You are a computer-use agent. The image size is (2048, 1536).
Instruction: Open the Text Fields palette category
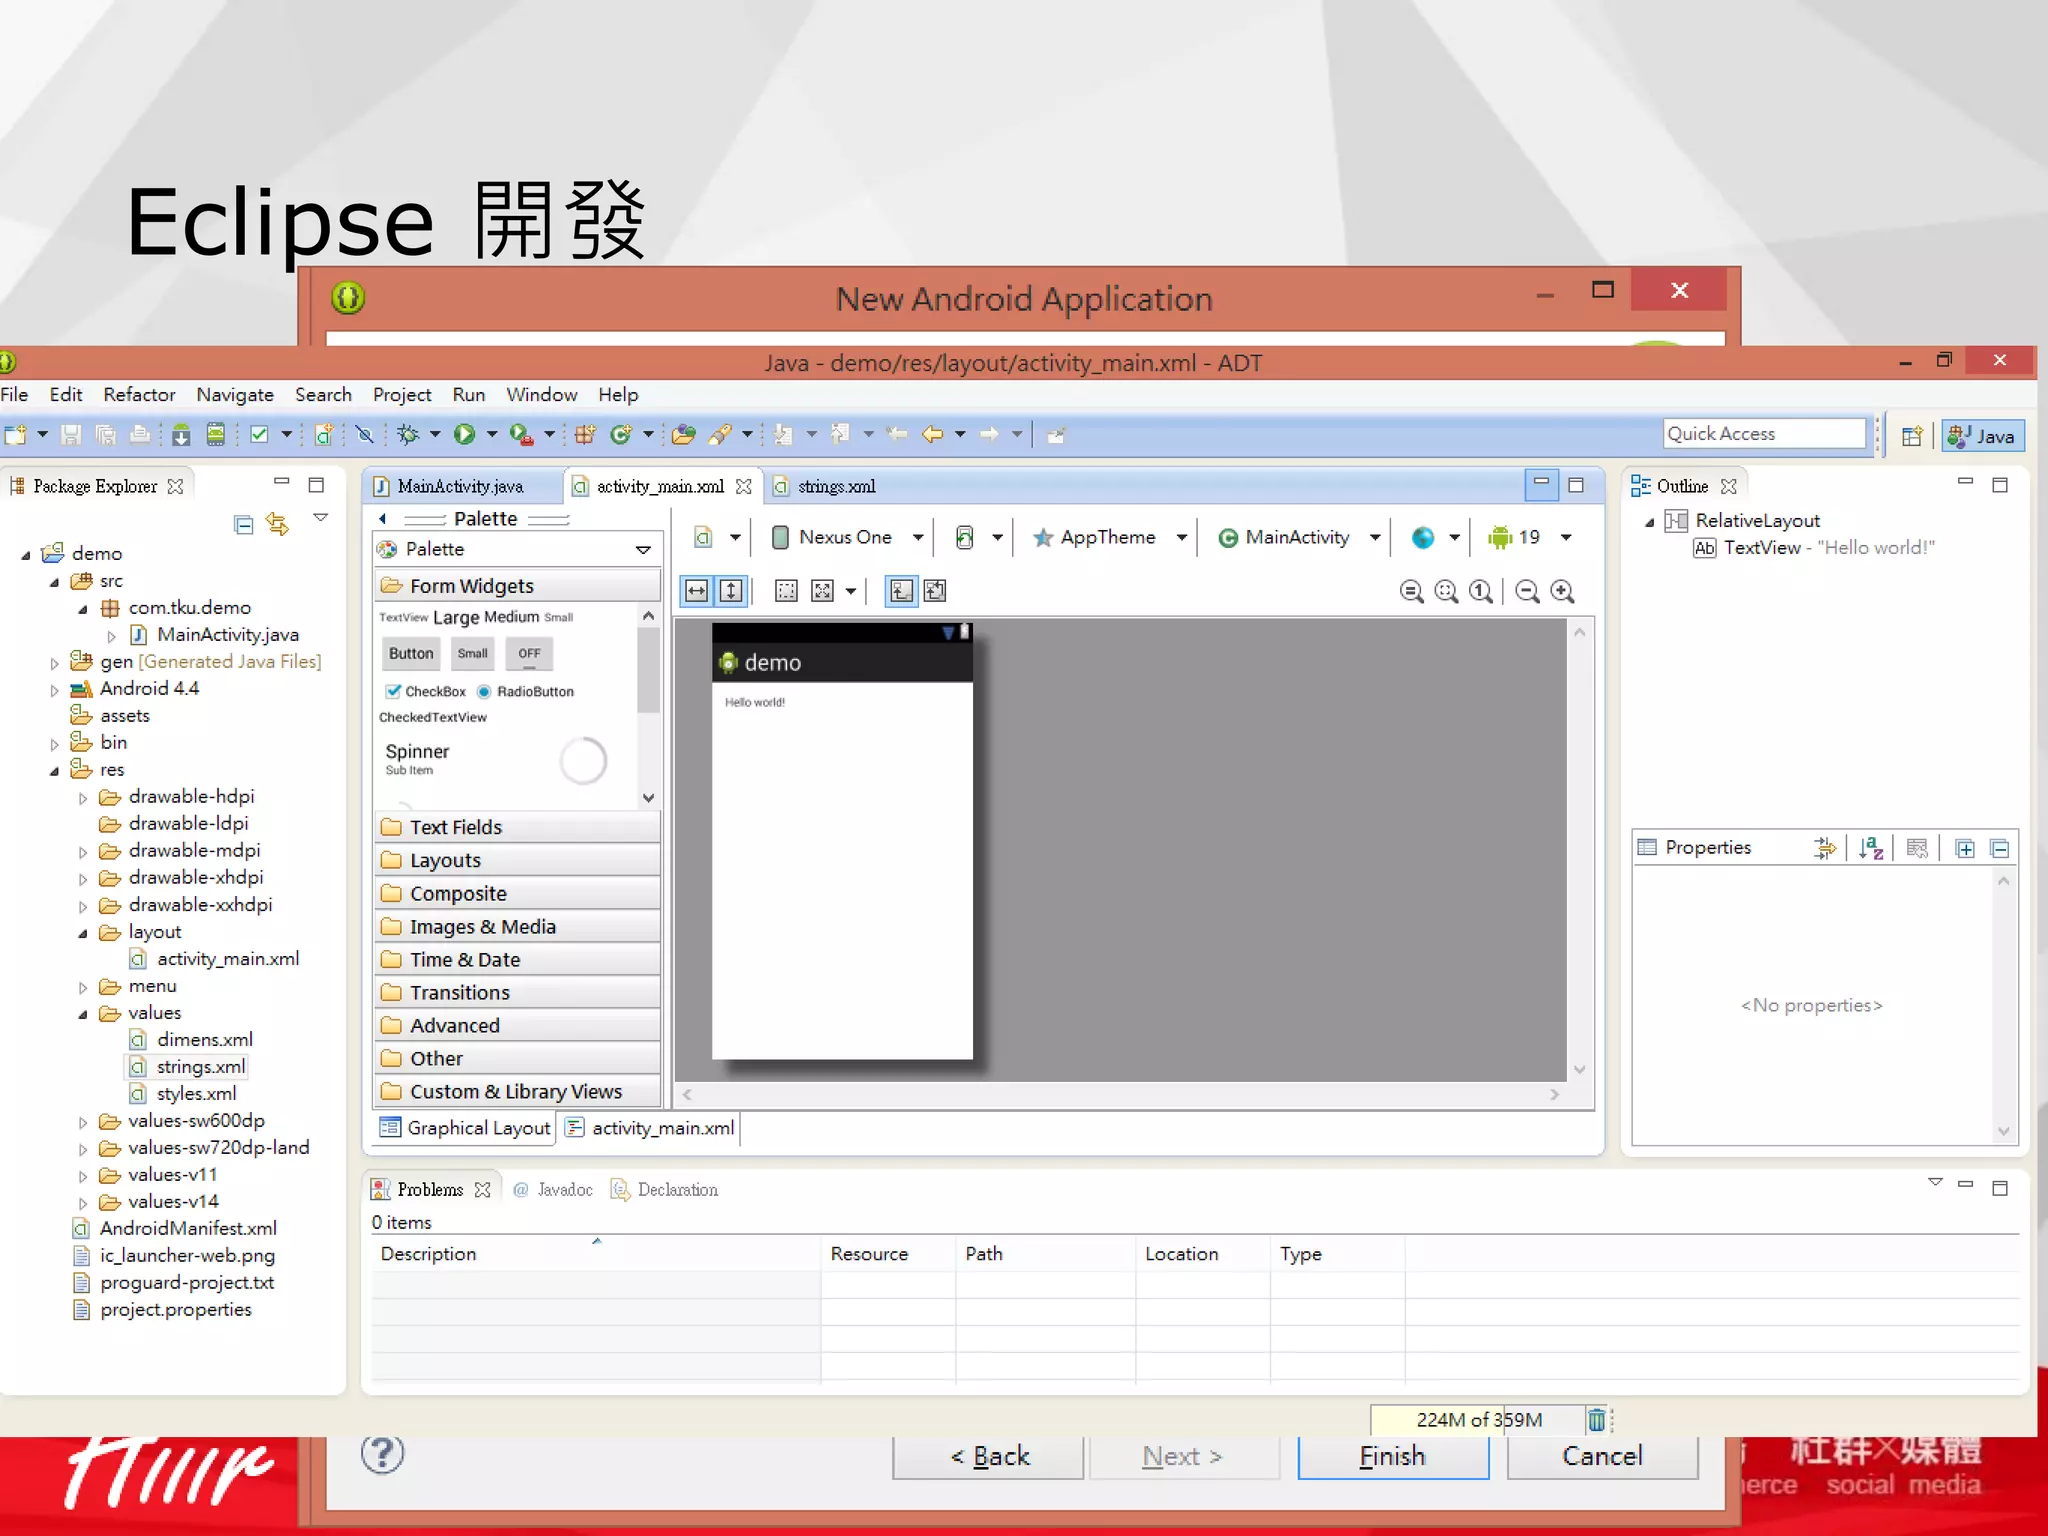coord(517,827)
